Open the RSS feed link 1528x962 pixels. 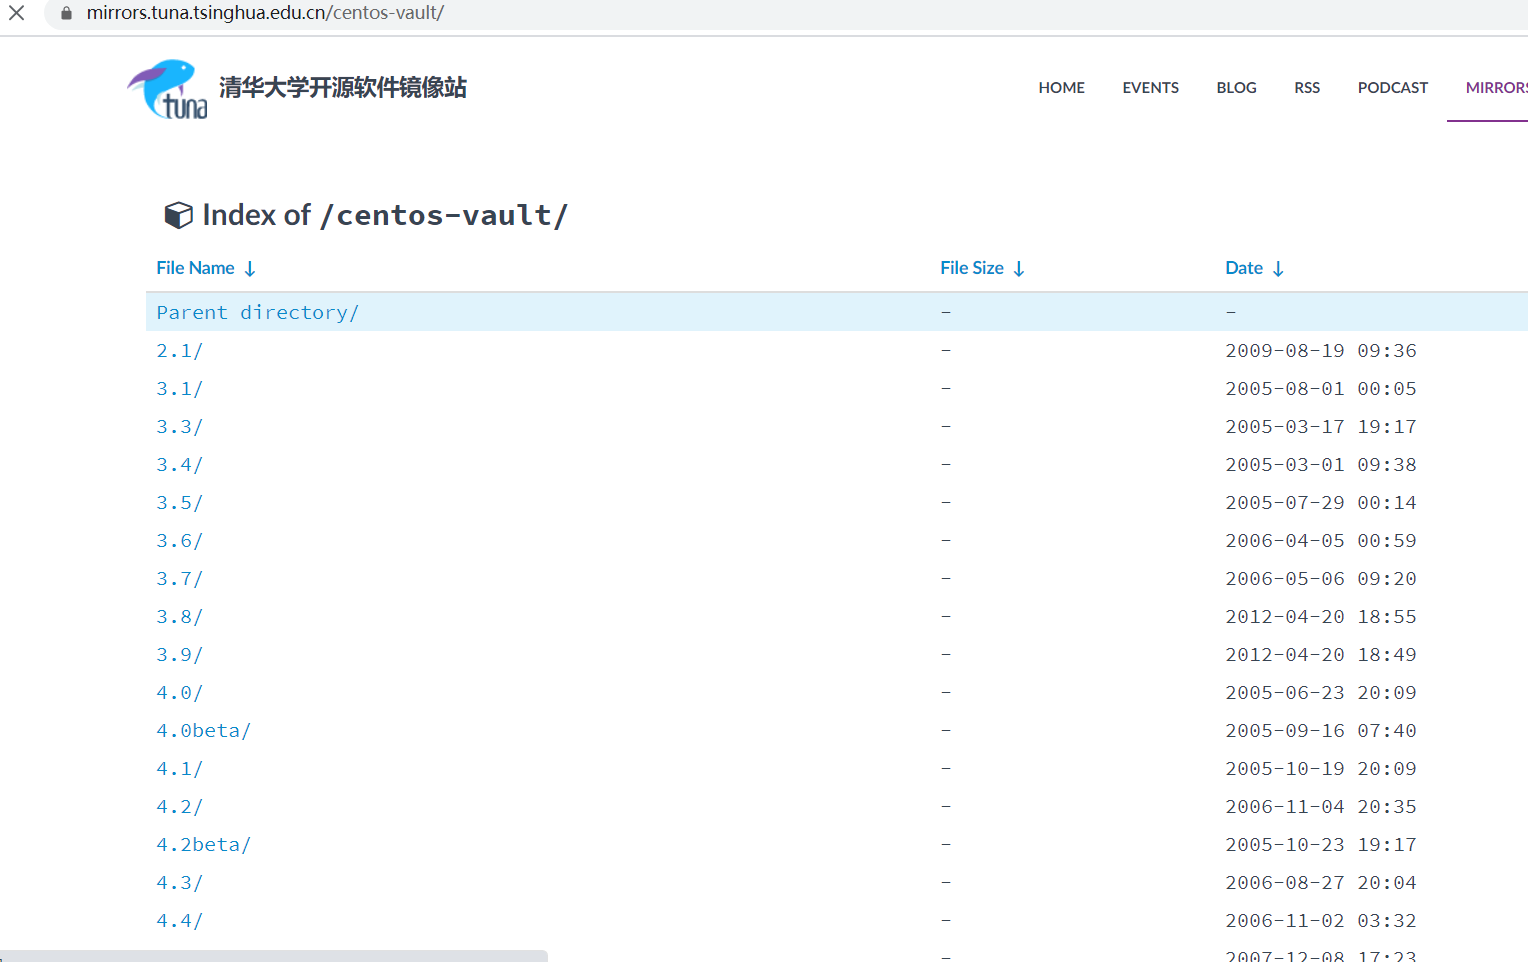pos(1307,88)
